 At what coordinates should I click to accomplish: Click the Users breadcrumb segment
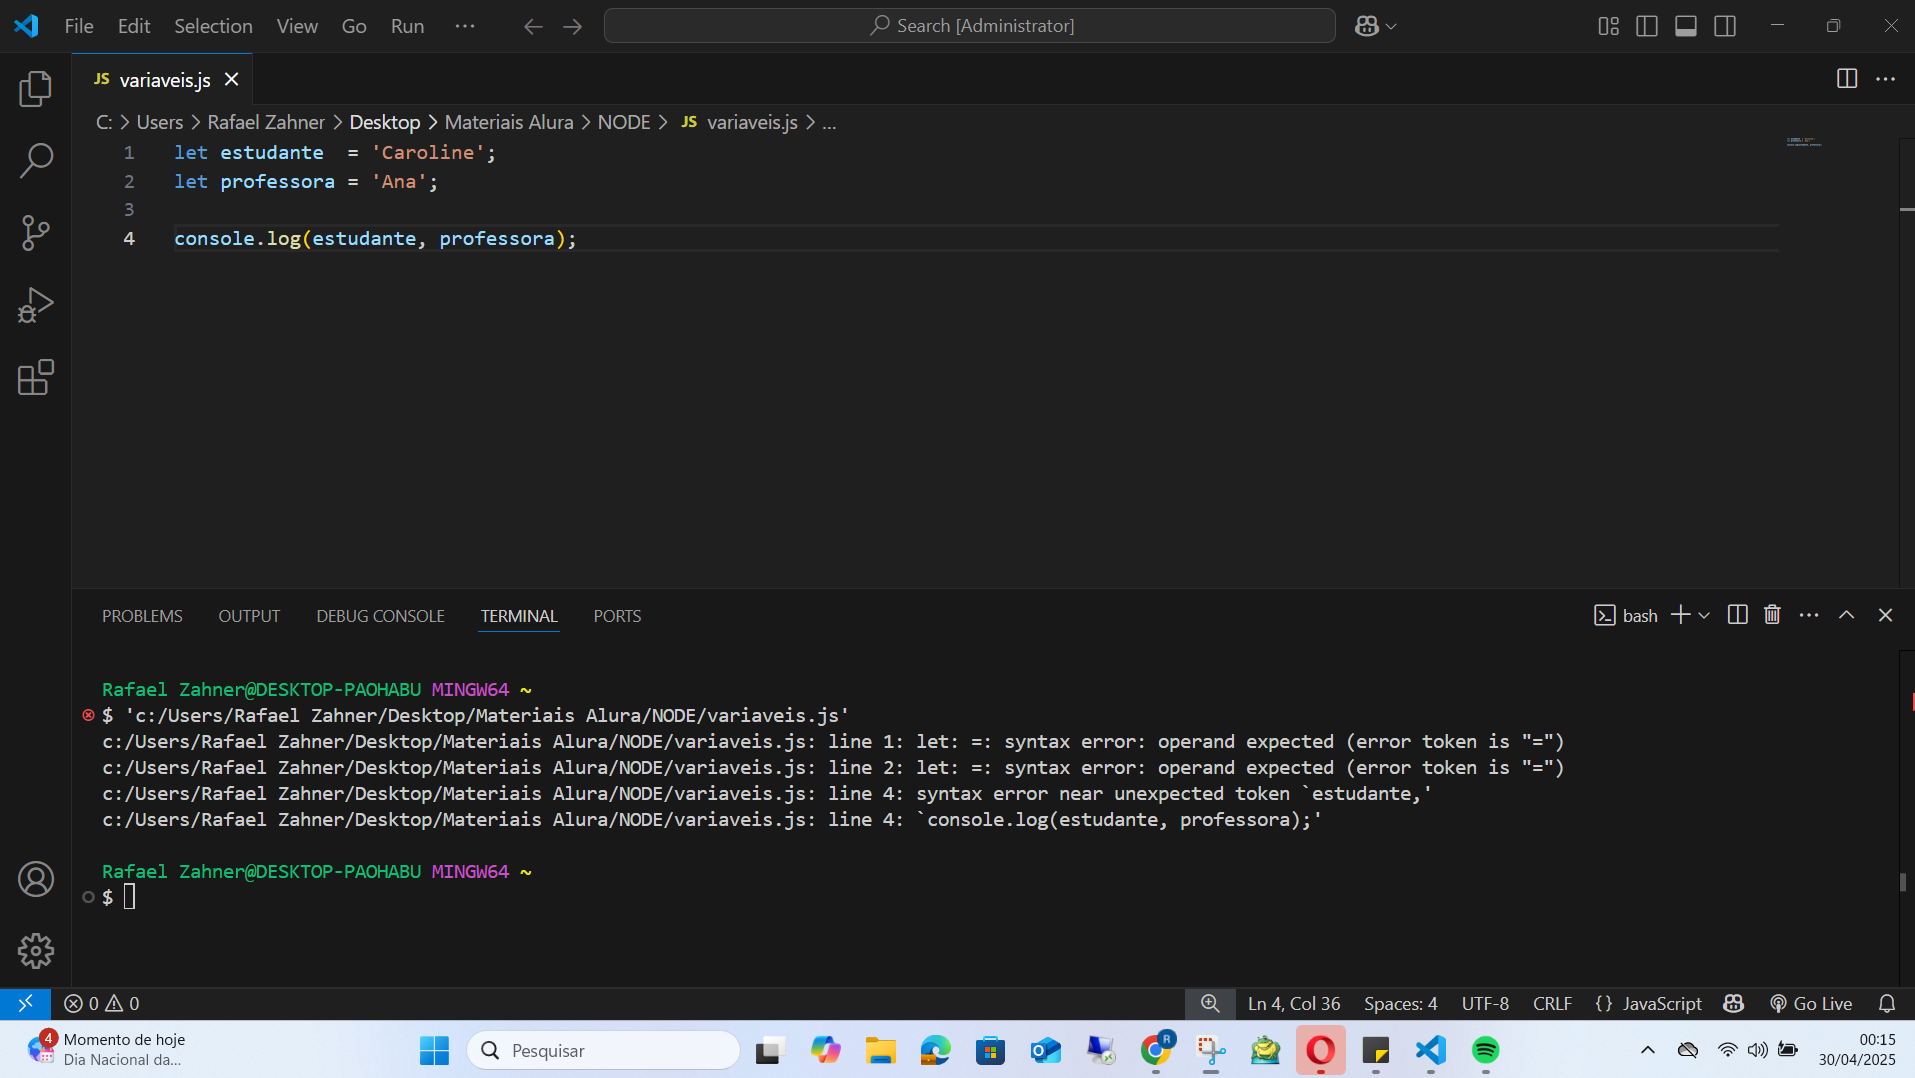[x=160, y=122]
